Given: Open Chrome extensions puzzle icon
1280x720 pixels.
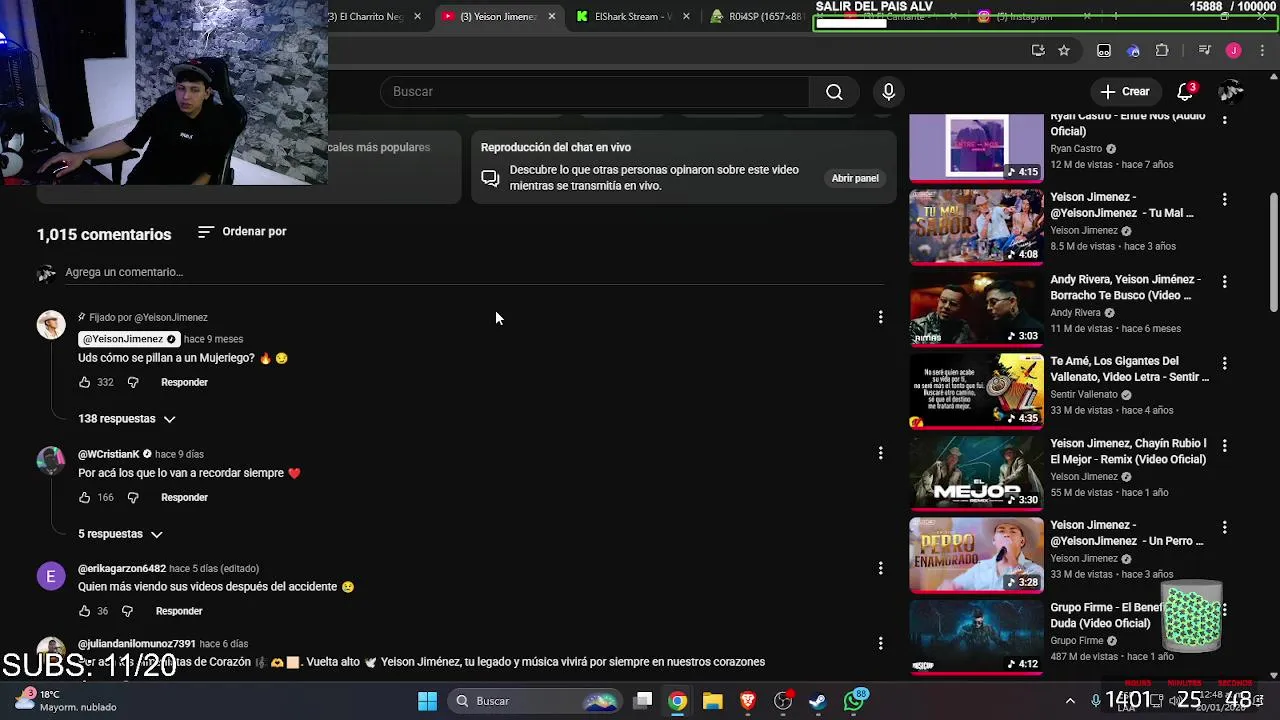Looking at the screenshot, I should pyautogui.click(x=1162, y=51).
